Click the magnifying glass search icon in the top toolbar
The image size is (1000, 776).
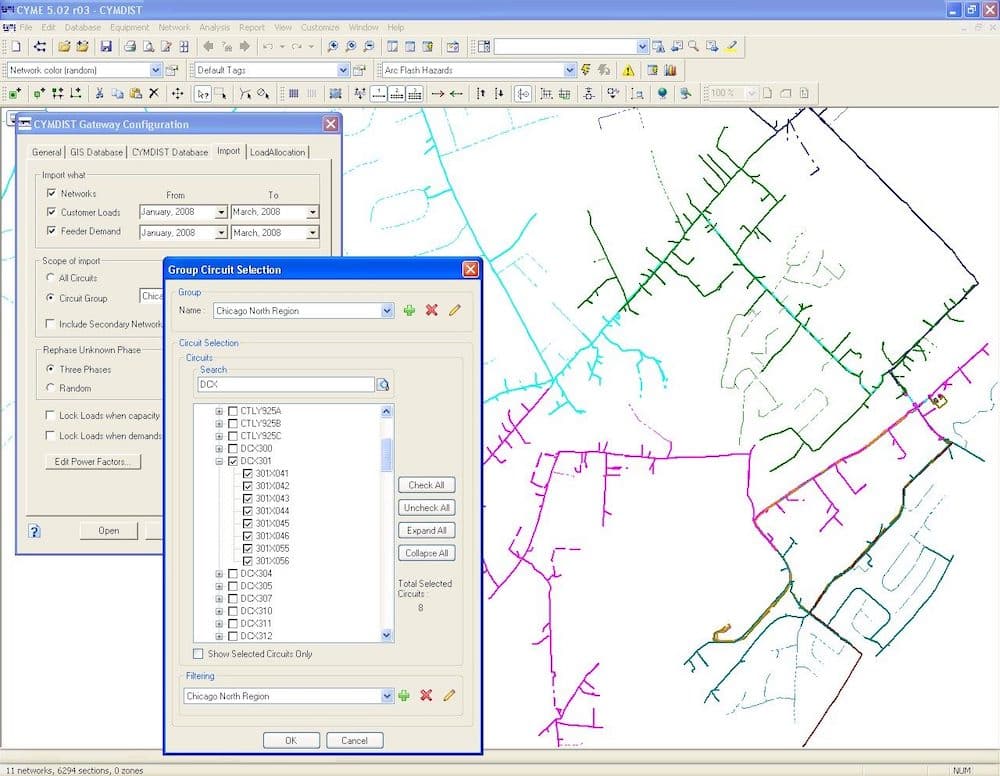pyautogui.click(x=694, y=47)
